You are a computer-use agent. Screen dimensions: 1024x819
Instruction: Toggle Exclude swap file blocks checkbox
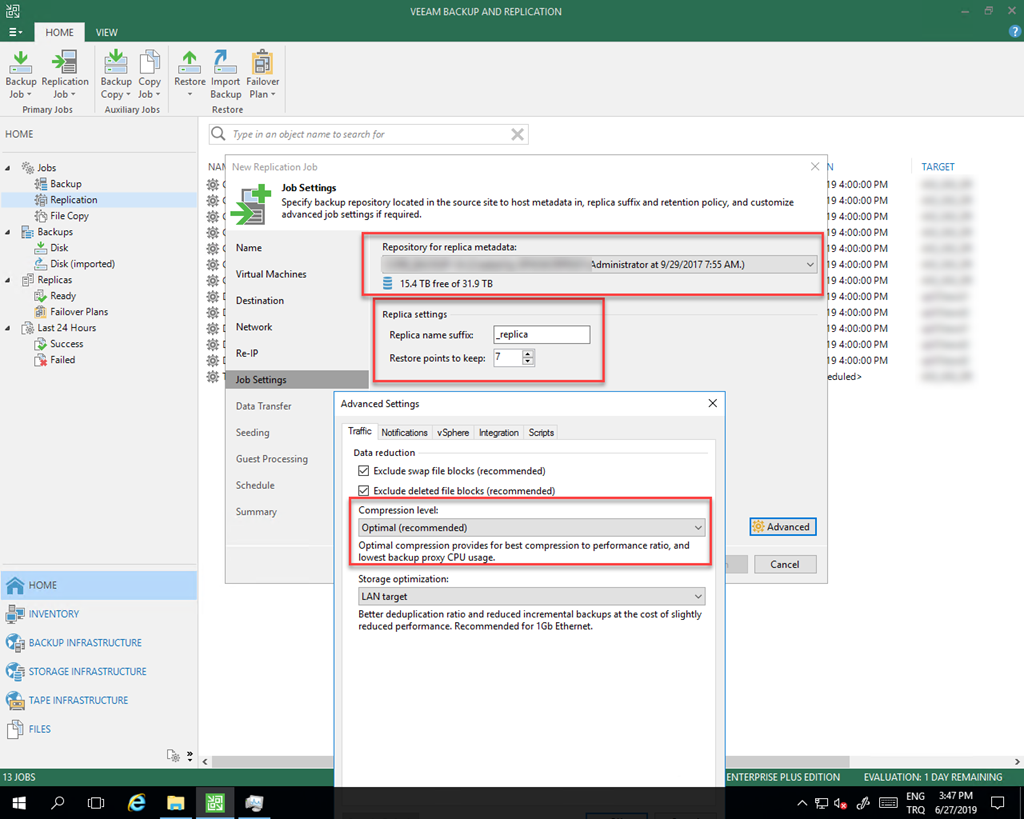364,471
